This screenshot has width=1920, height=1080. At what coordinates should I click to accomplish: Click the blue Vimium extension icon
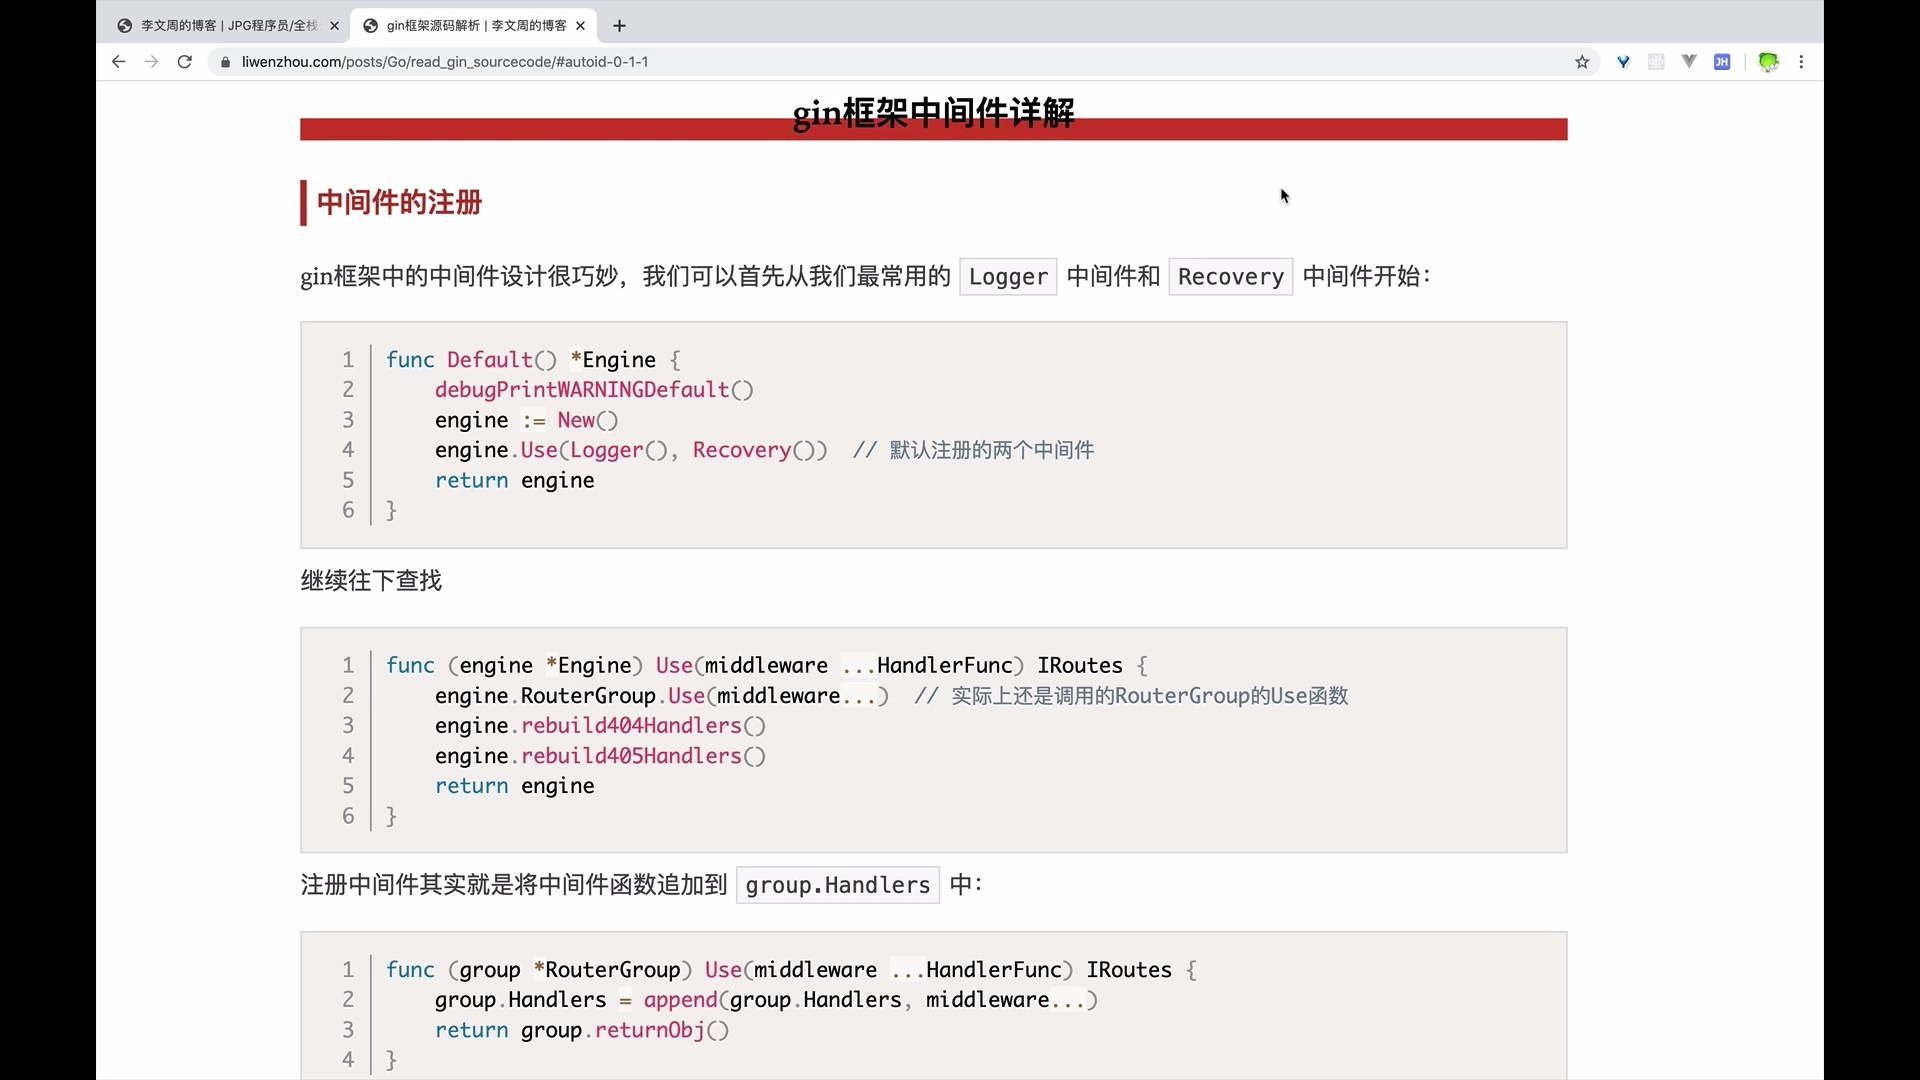[x=1623, y=62]
